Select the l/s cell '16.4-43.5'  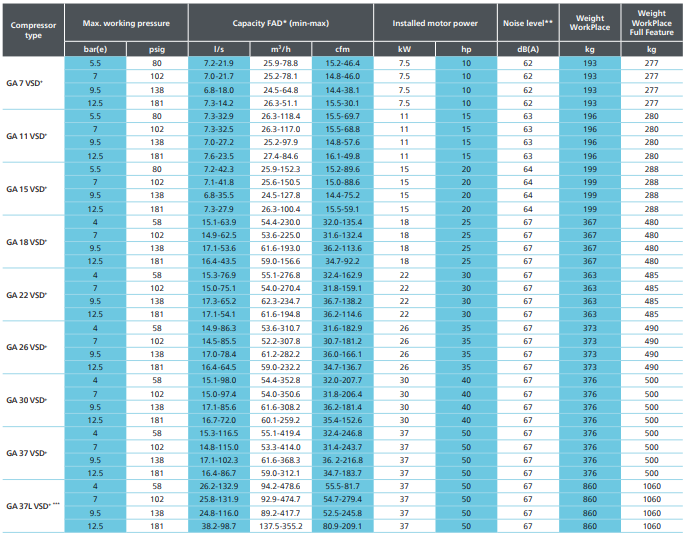coord(219,262)
